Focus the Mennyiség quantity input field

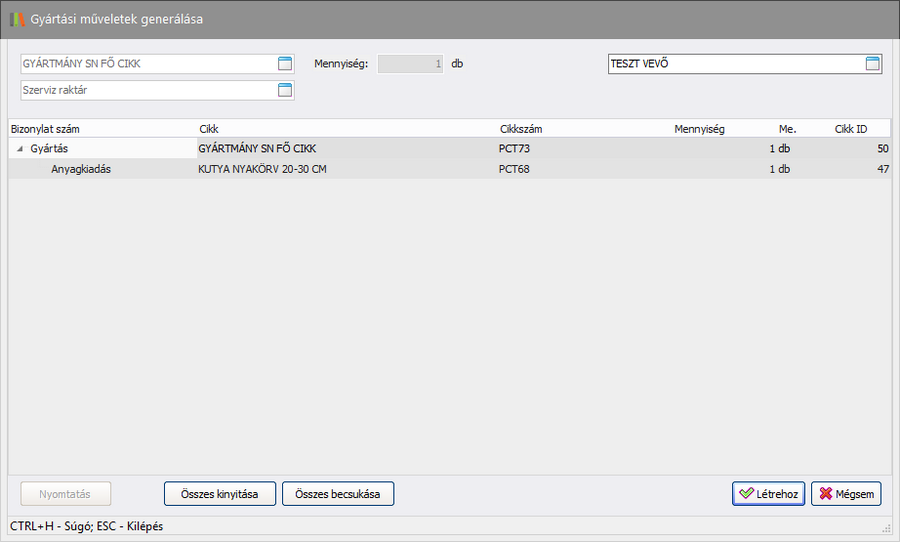[x=410, y=64]
